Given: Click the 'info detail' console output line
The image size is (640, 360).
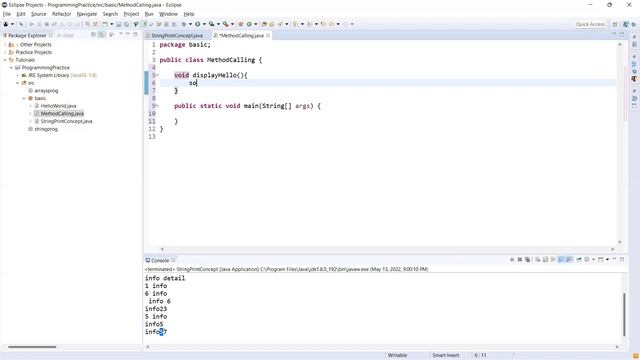Looking at the screenshot, I should click(x=165, y=278).
